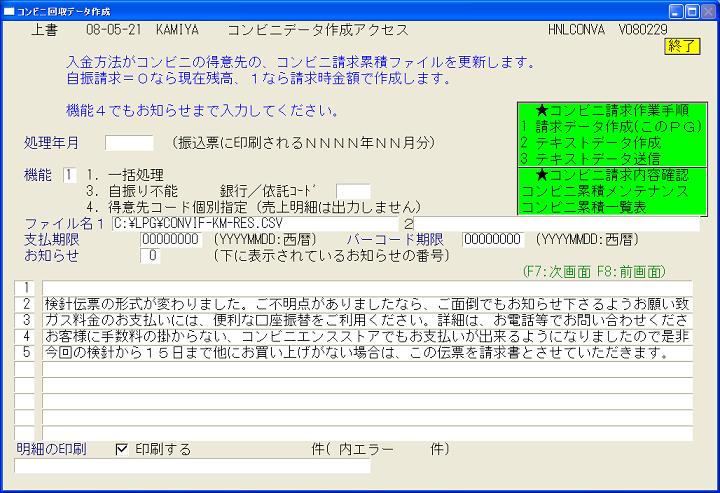Toggle the 印刷する checkbox
Viewport: 720px width, 493px height.
coord(122,449)
